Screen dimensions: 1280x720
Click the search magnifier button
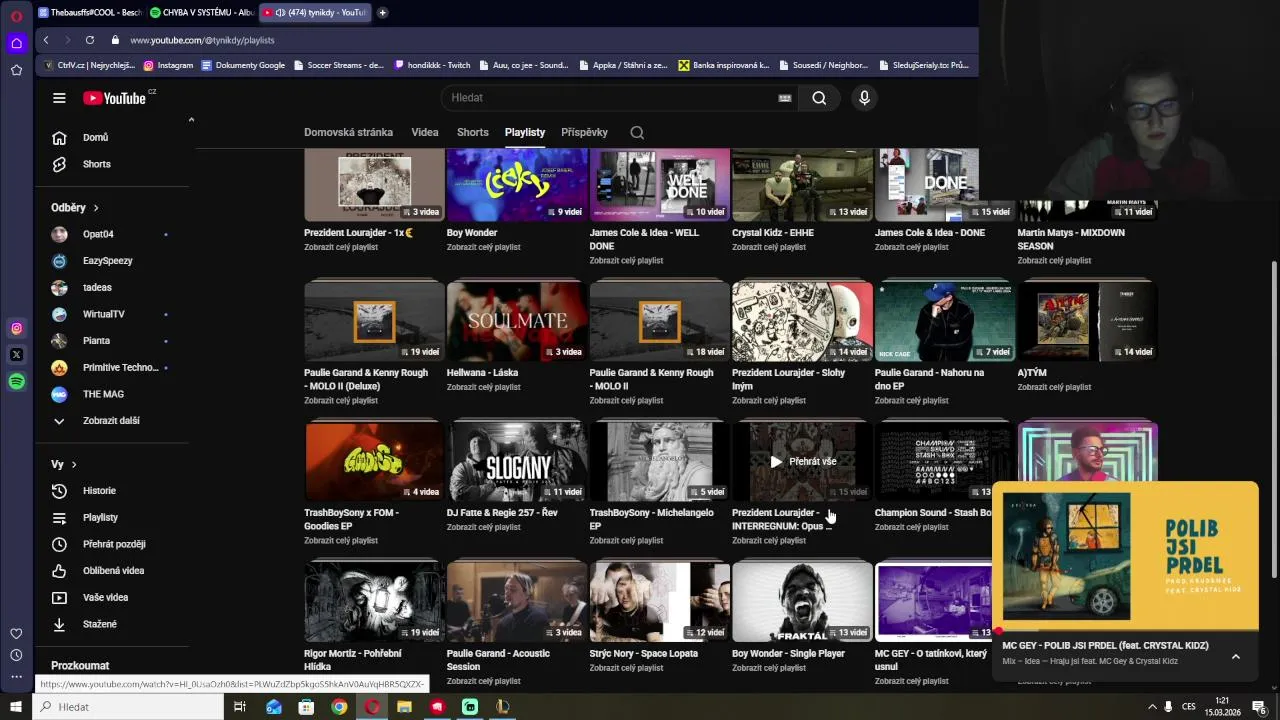819,98
